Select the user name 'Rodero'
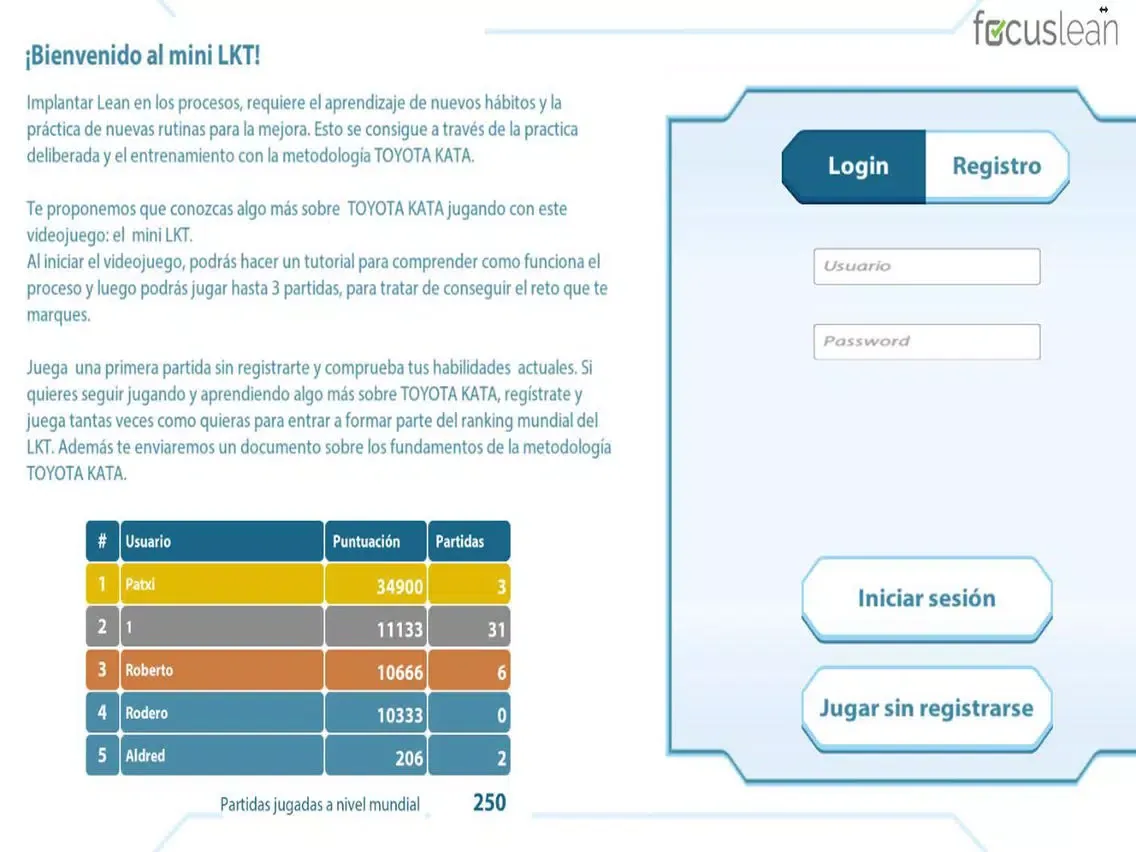This screenshot has width=1136, height=852. pos(146,713)
